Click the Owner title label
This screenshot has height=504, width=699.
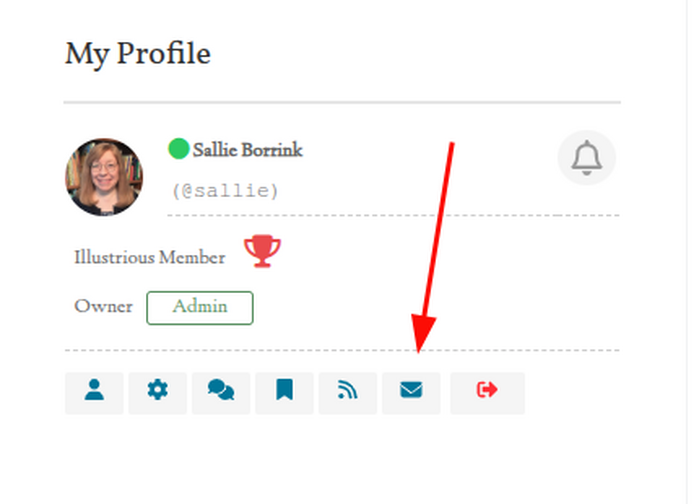[x=103, y=307]
